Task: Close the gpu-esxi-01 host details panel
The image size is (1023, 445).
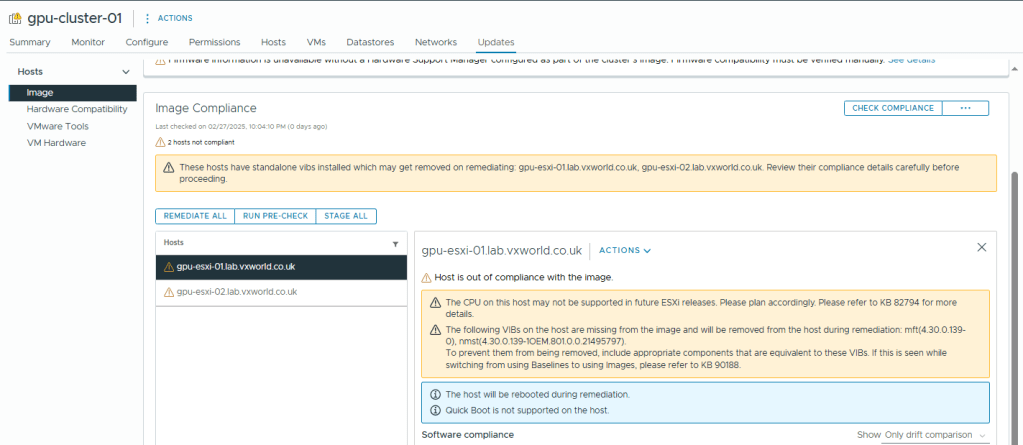Action: point(981,247)
